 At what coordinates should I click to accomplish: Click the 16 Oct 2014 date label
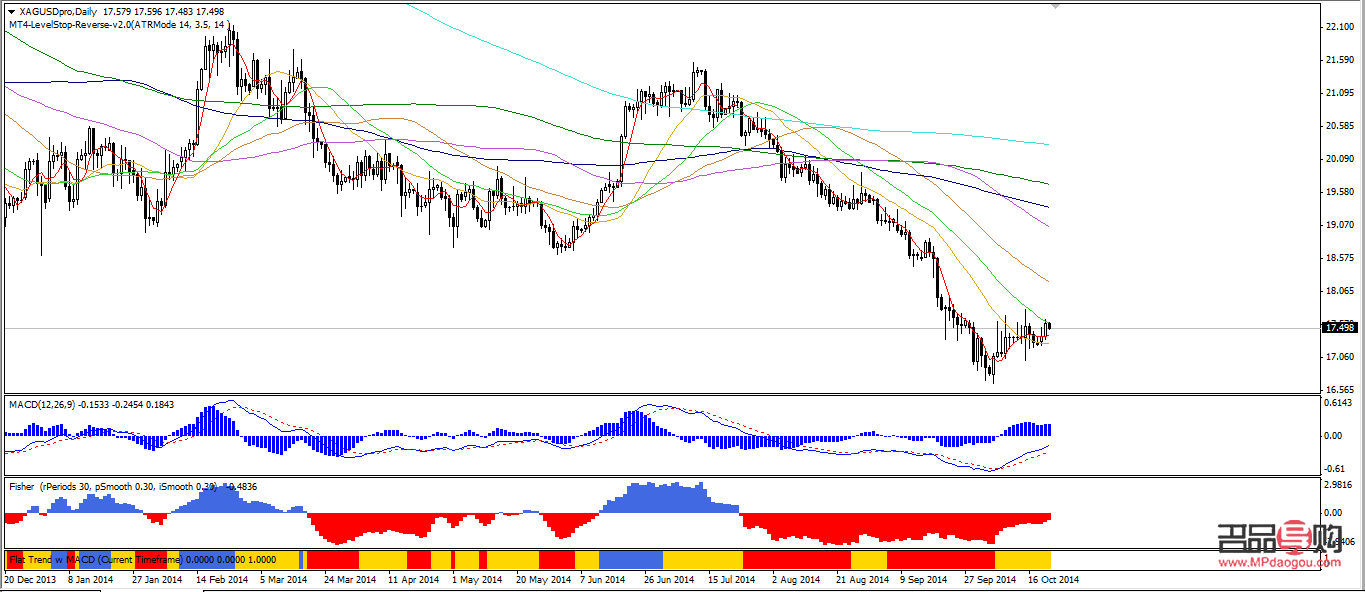coord(1054,579)
